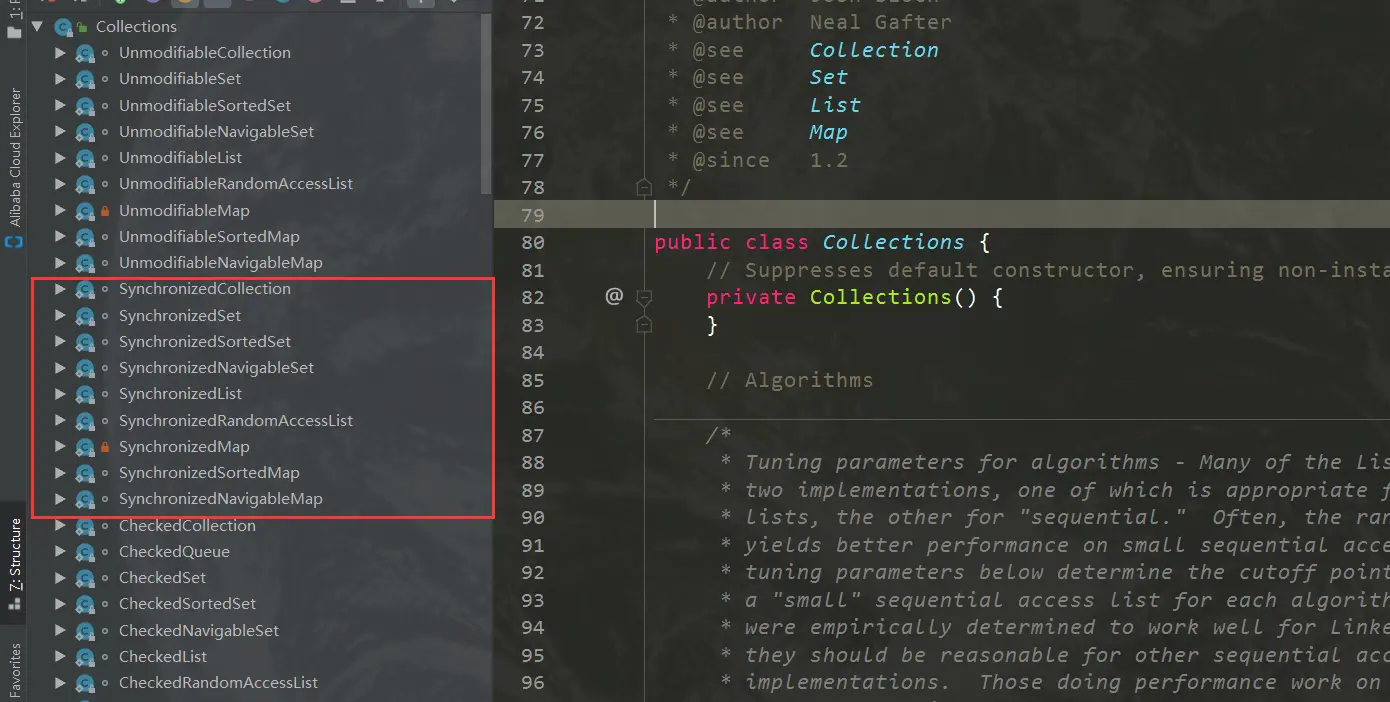Image resolution: width=1390 pixels, height=702 pixels.
Task: Click the Structure tool window icon in sidebar
Action: click(x=14, y=603)
